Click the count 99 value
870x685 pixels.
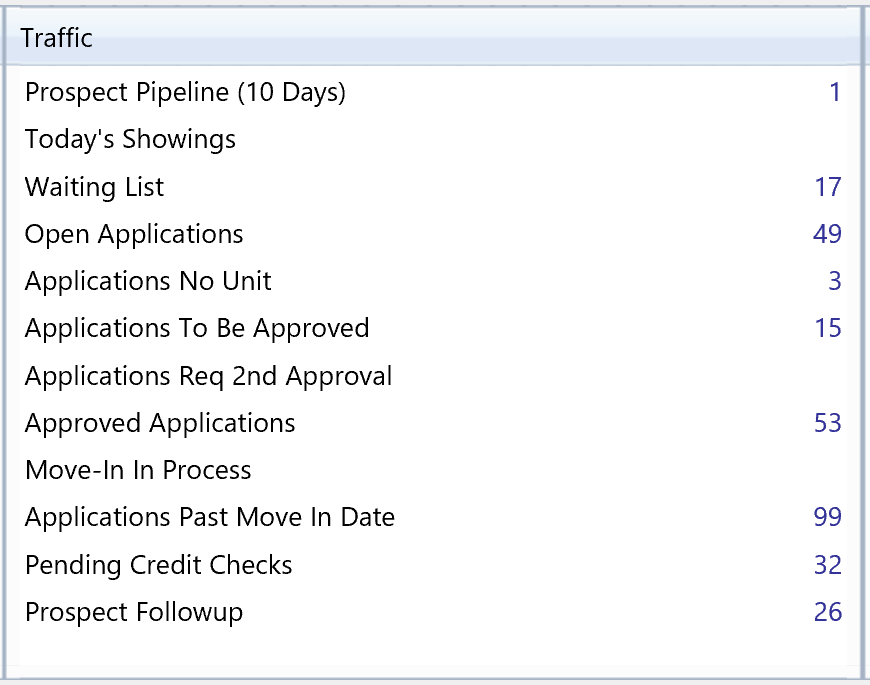828,517
